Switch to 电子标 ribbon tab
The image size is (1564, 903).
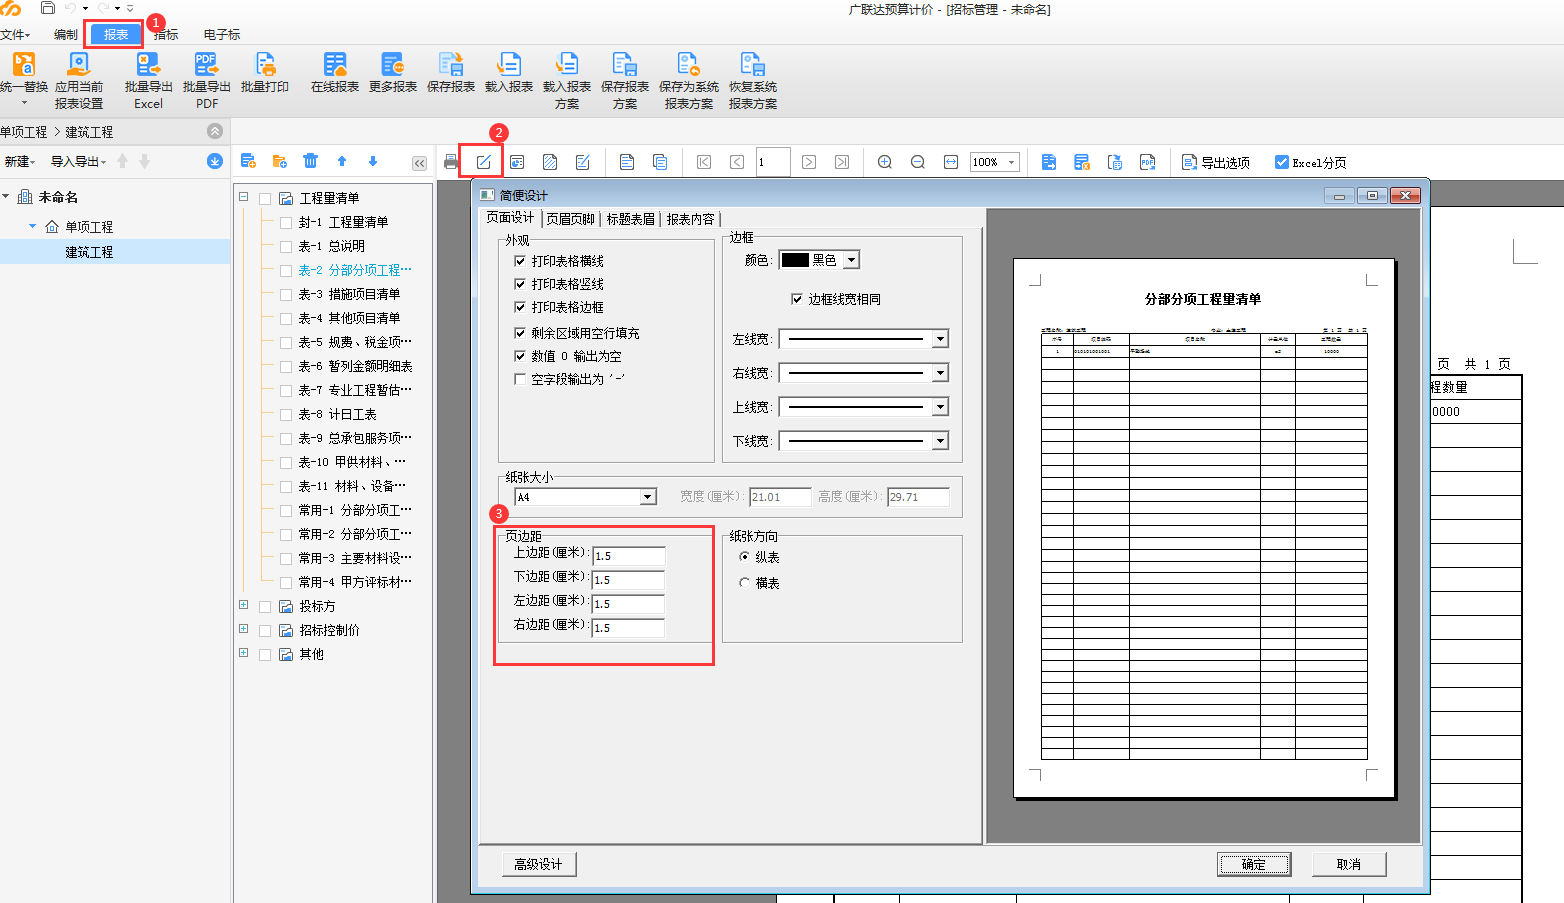coord(222,34)
